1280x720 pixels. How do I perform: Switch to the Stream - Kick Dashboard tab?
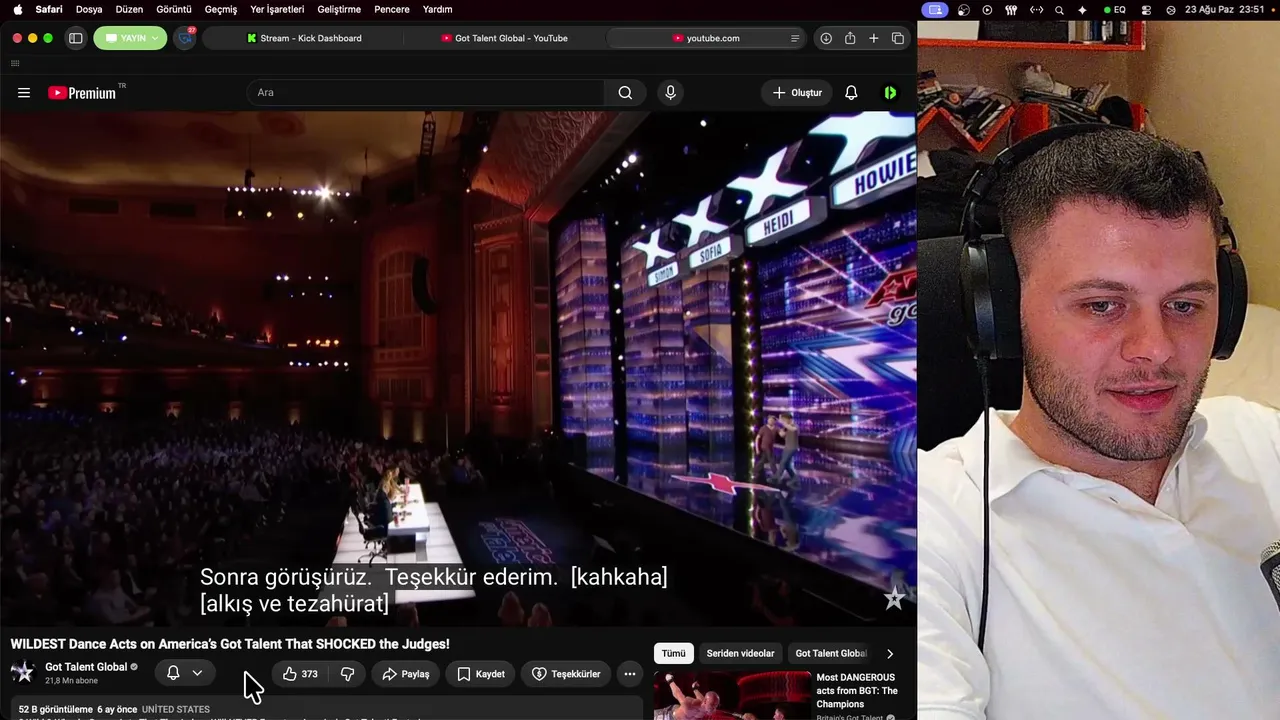point(304,38)
